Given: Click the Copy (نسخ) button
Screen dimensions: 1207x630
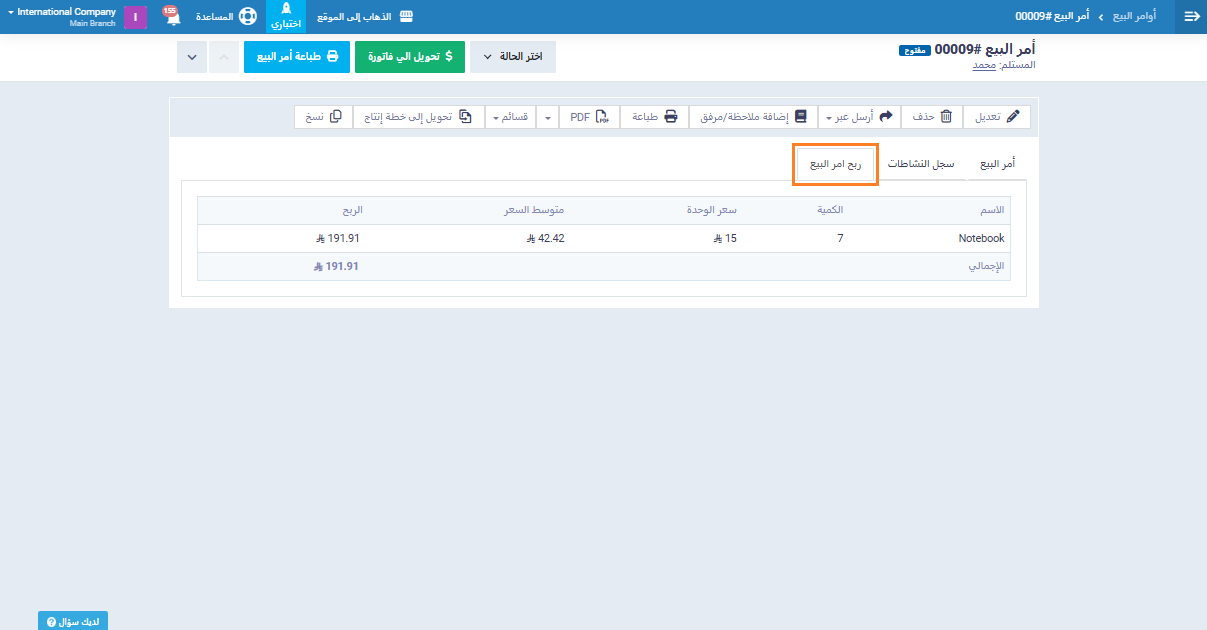Looking at the screenshot, I should point(323,117).
